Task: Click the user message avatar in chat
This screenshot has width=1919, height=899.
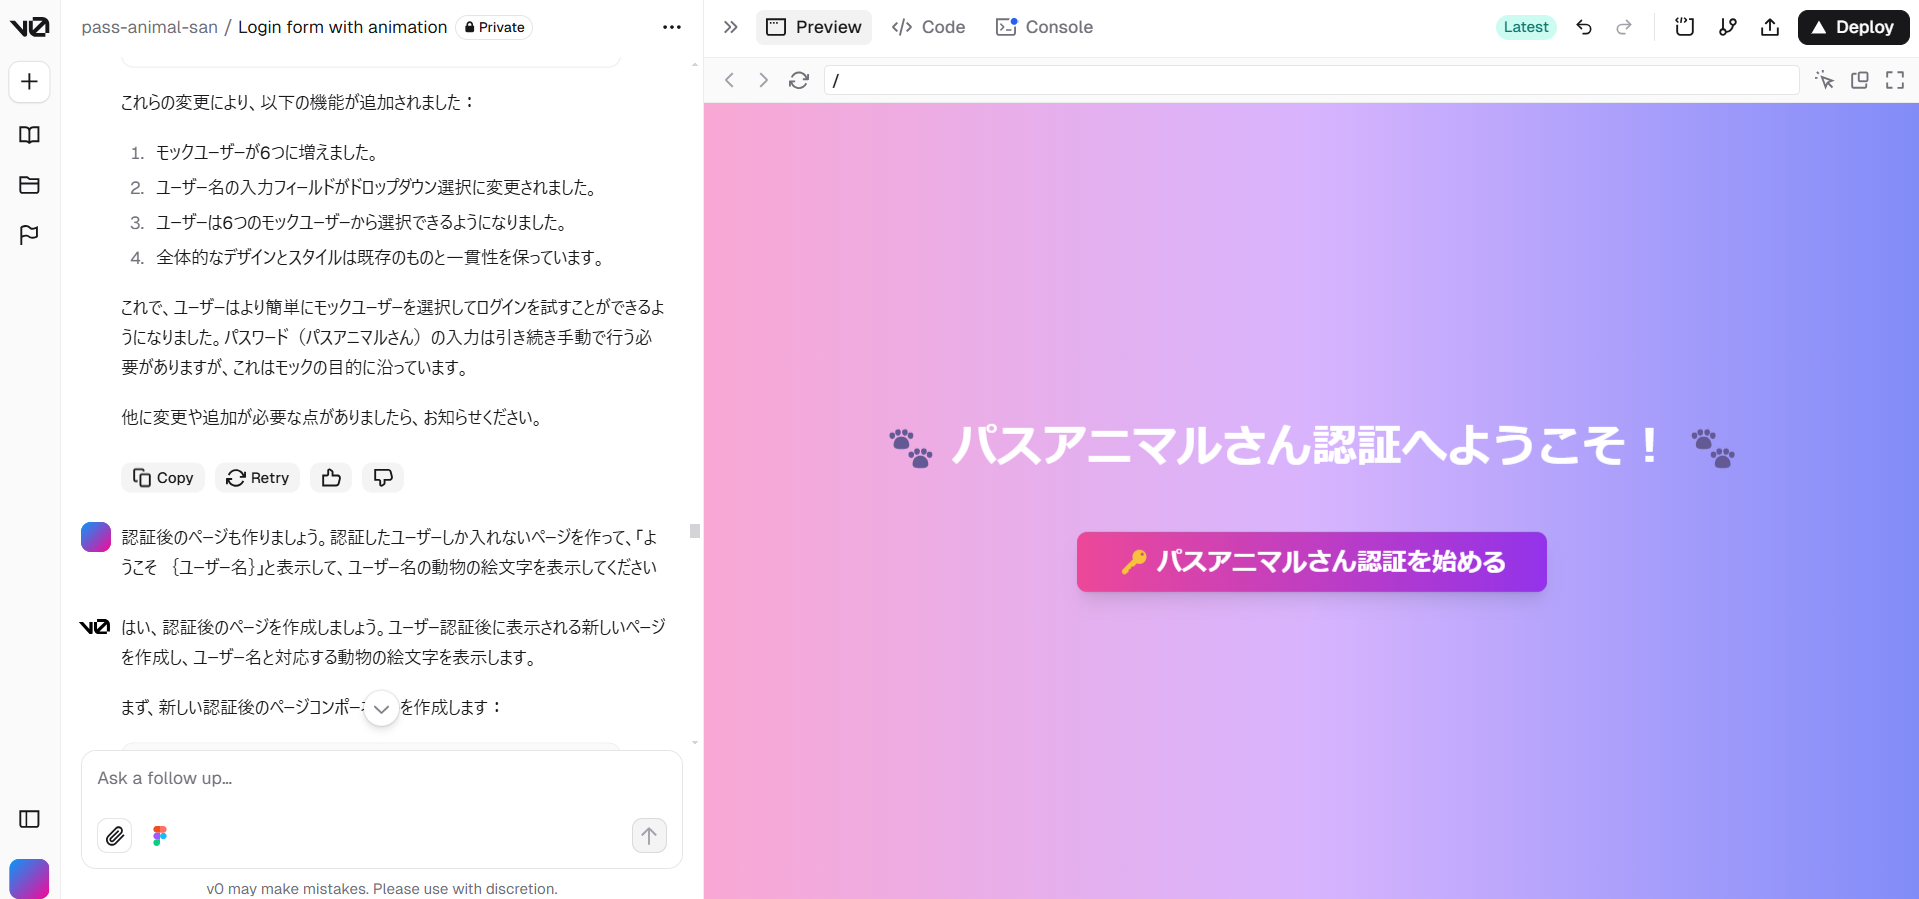Action: (96, 537)
